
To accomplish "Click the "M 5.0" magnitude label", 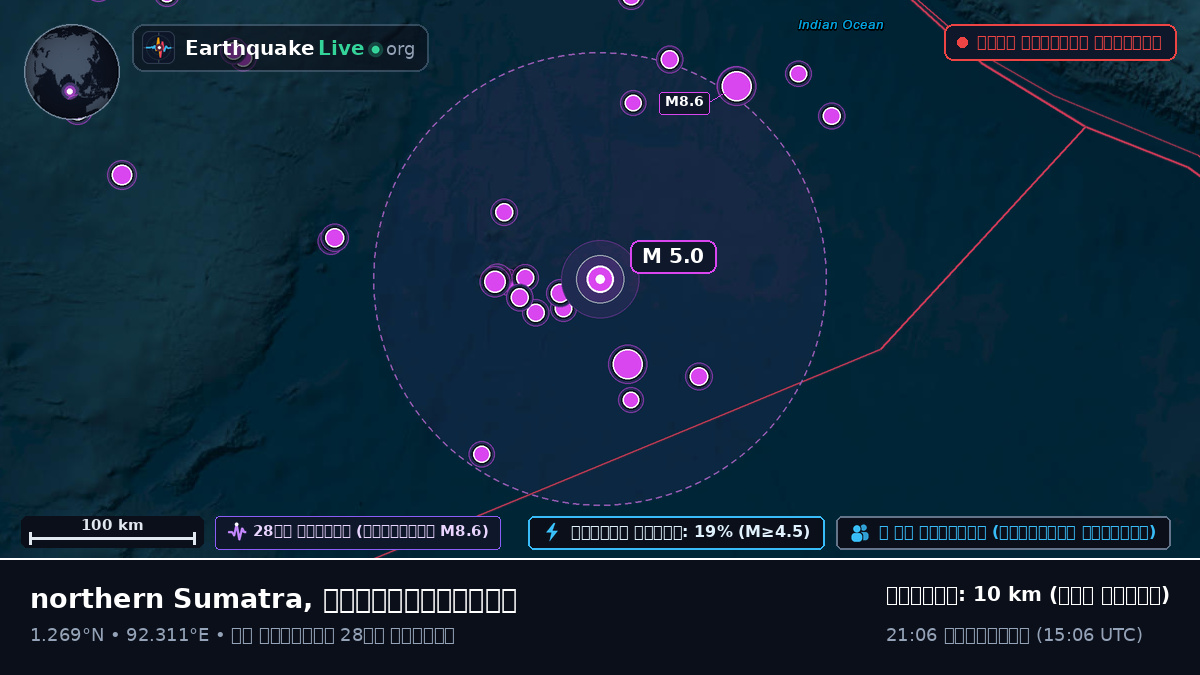I will (673, 257).
